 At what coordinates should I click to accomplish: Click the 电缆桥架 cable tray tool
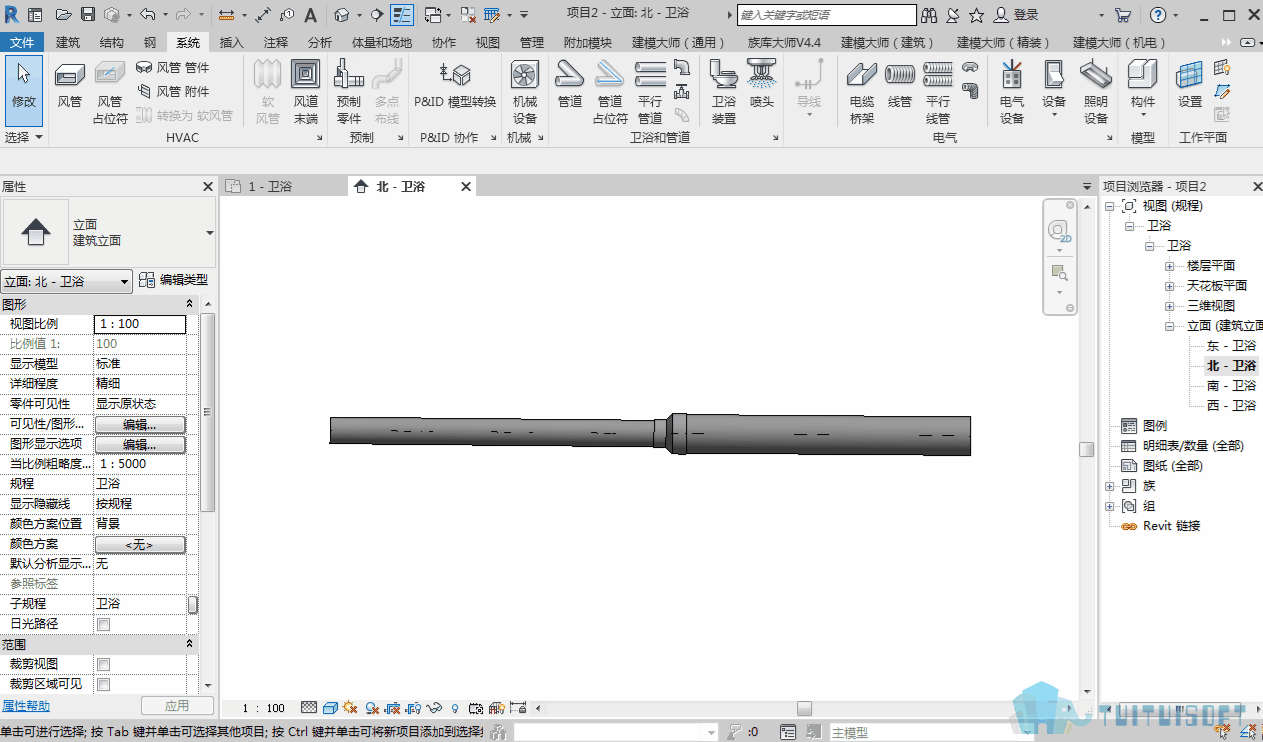point(862,90)
